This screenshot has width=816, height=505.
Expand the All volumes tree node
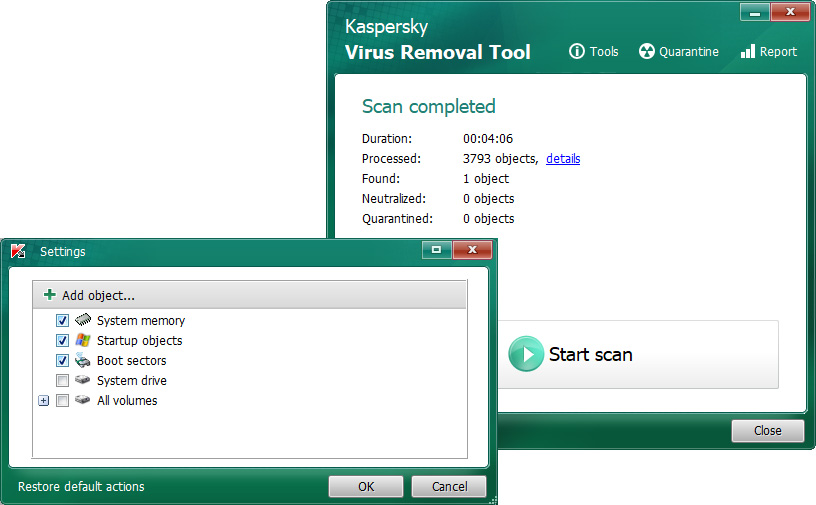click(x=44, y=400)
